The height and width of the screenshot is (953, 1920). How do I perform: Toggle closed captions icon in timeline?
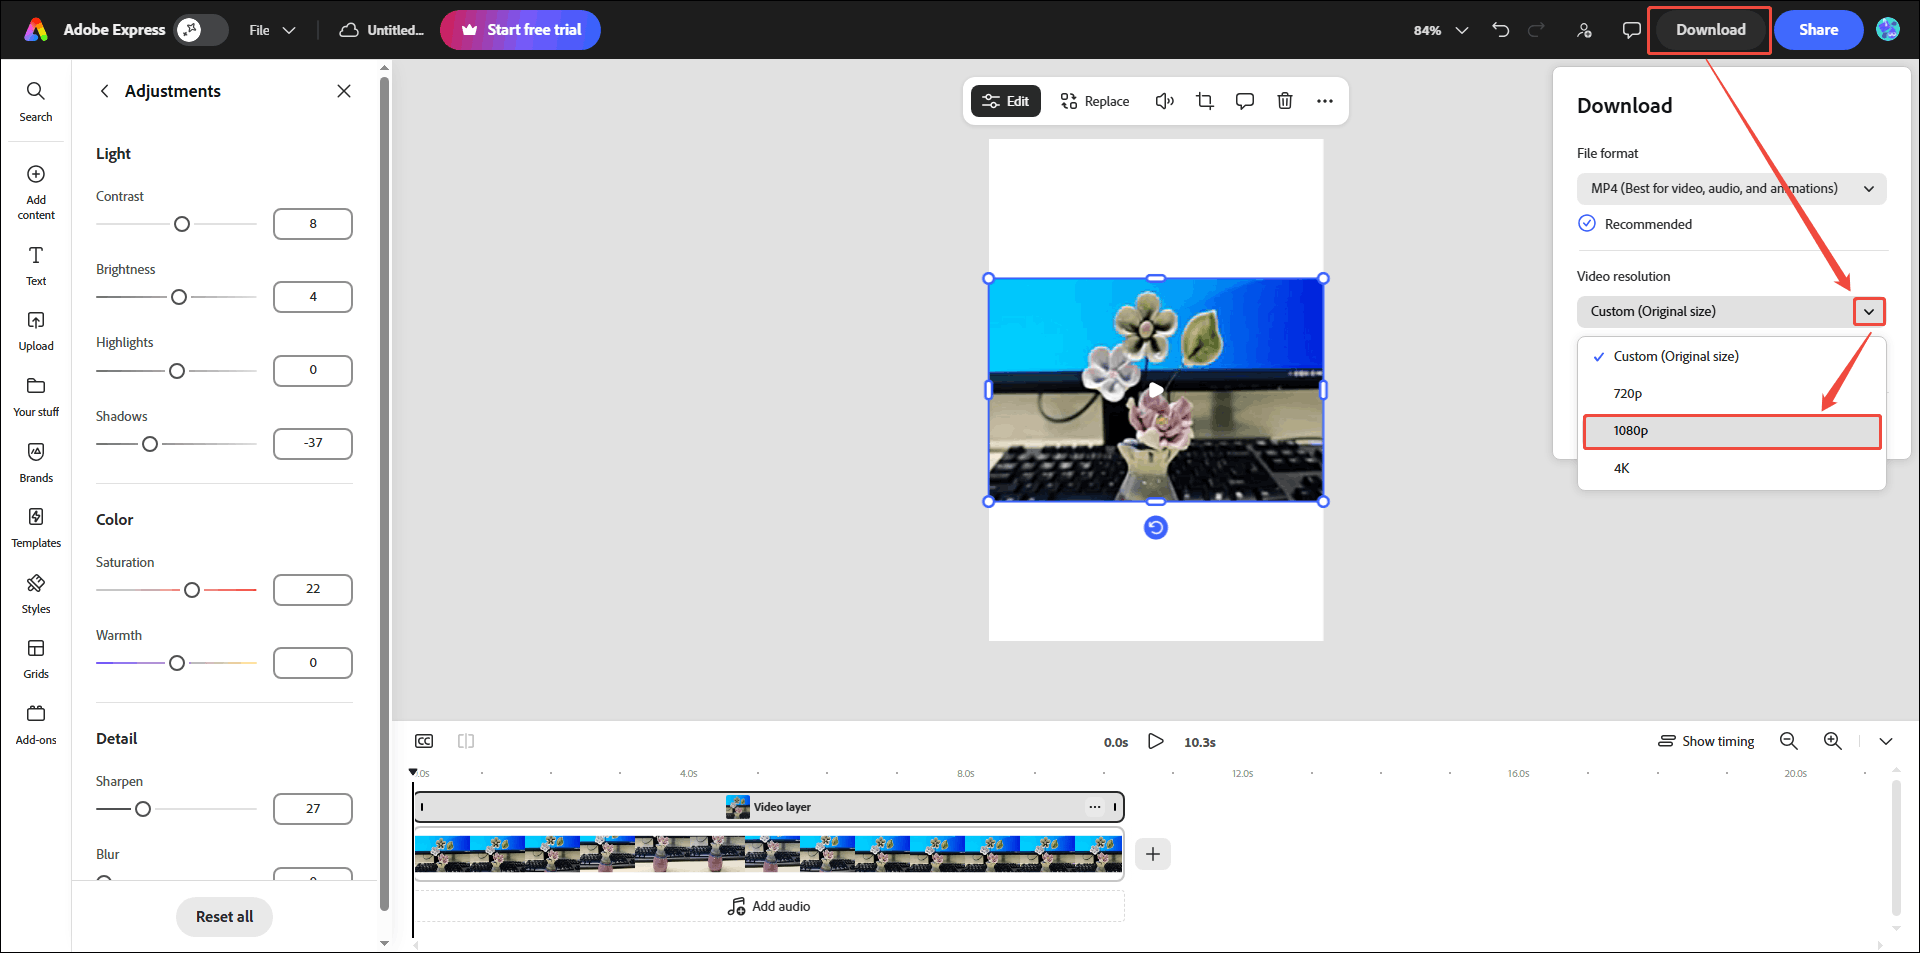(x=424, y=741)
